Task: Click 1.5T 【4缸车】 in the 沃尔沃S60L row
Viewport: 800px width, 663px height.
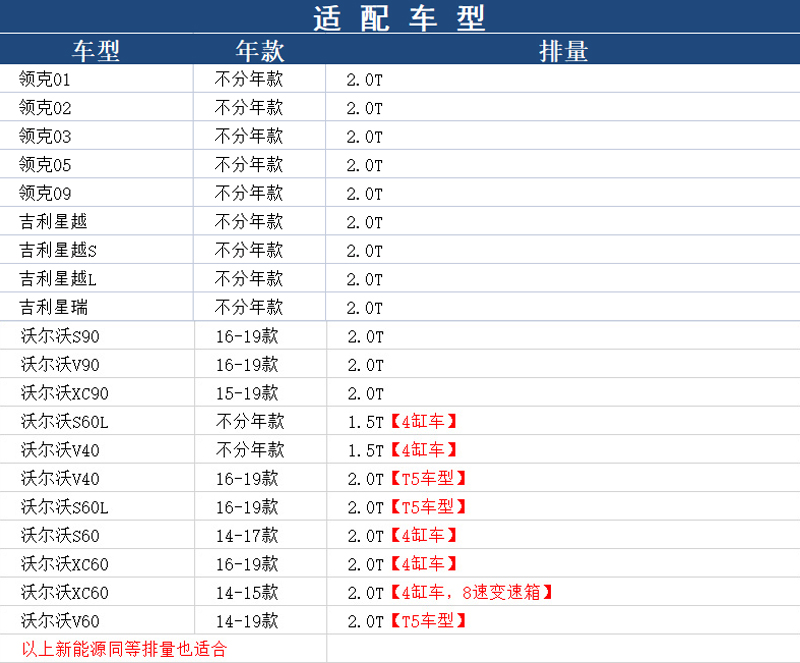Action: 402,422
